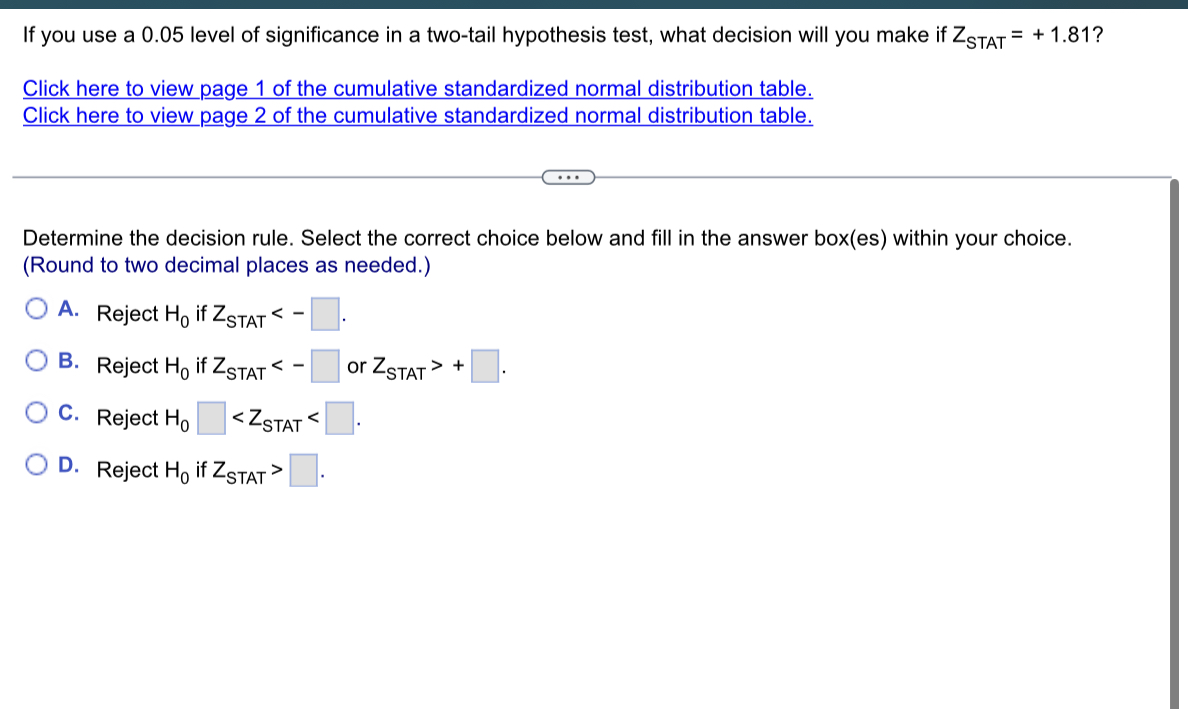Click the first answer box in choice C
Viewport: 1188px width, 709px height.
point(212,418)
